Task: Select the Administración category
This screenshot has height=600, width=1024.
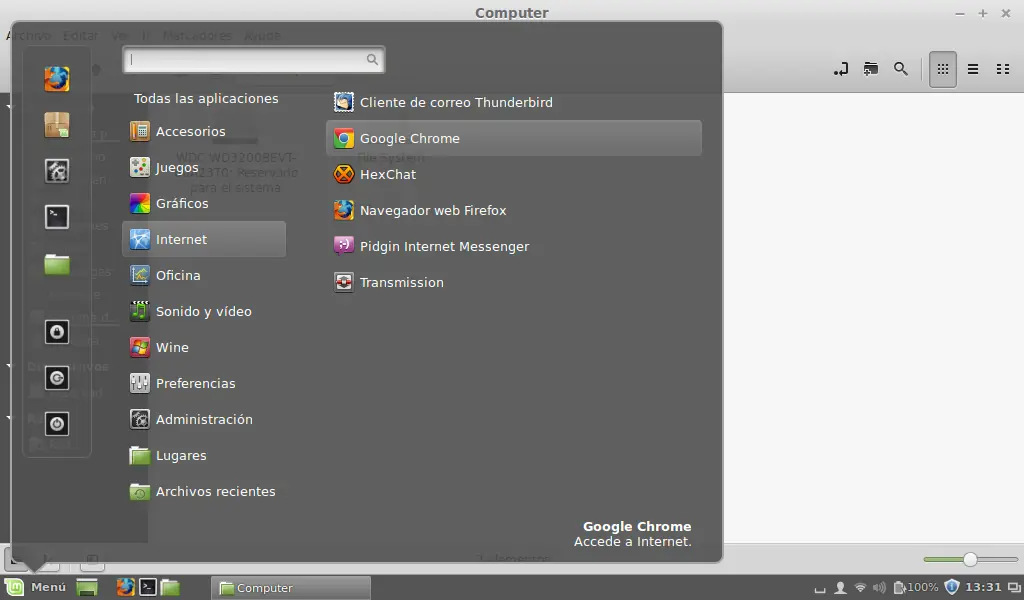Action: [x=204, y=419]
